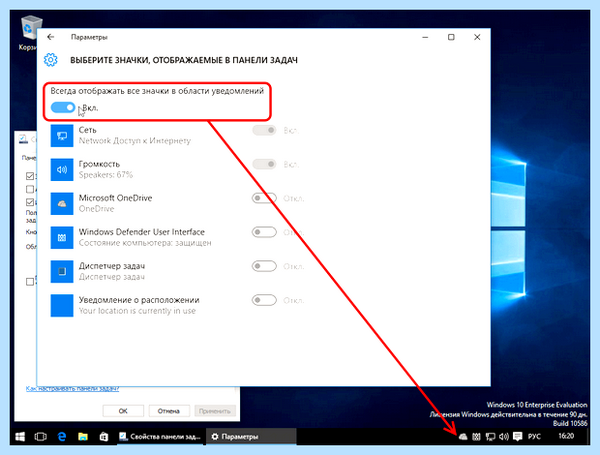Click the Microsoft OneDrive cloud icon tile
Viewport: 600px width, 455px height.
click(x=62, y=204)
